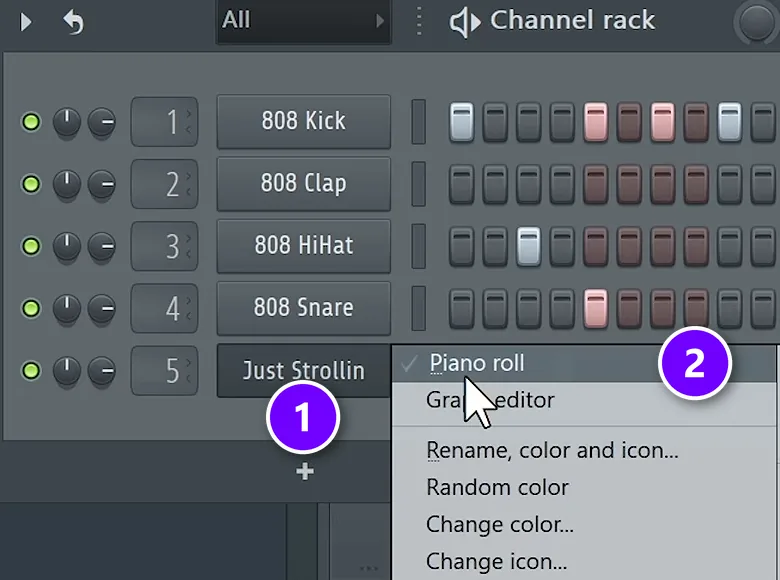Toggle first step of 808 Snare row
The image size is (780, 580).
[x=462, y=309]
